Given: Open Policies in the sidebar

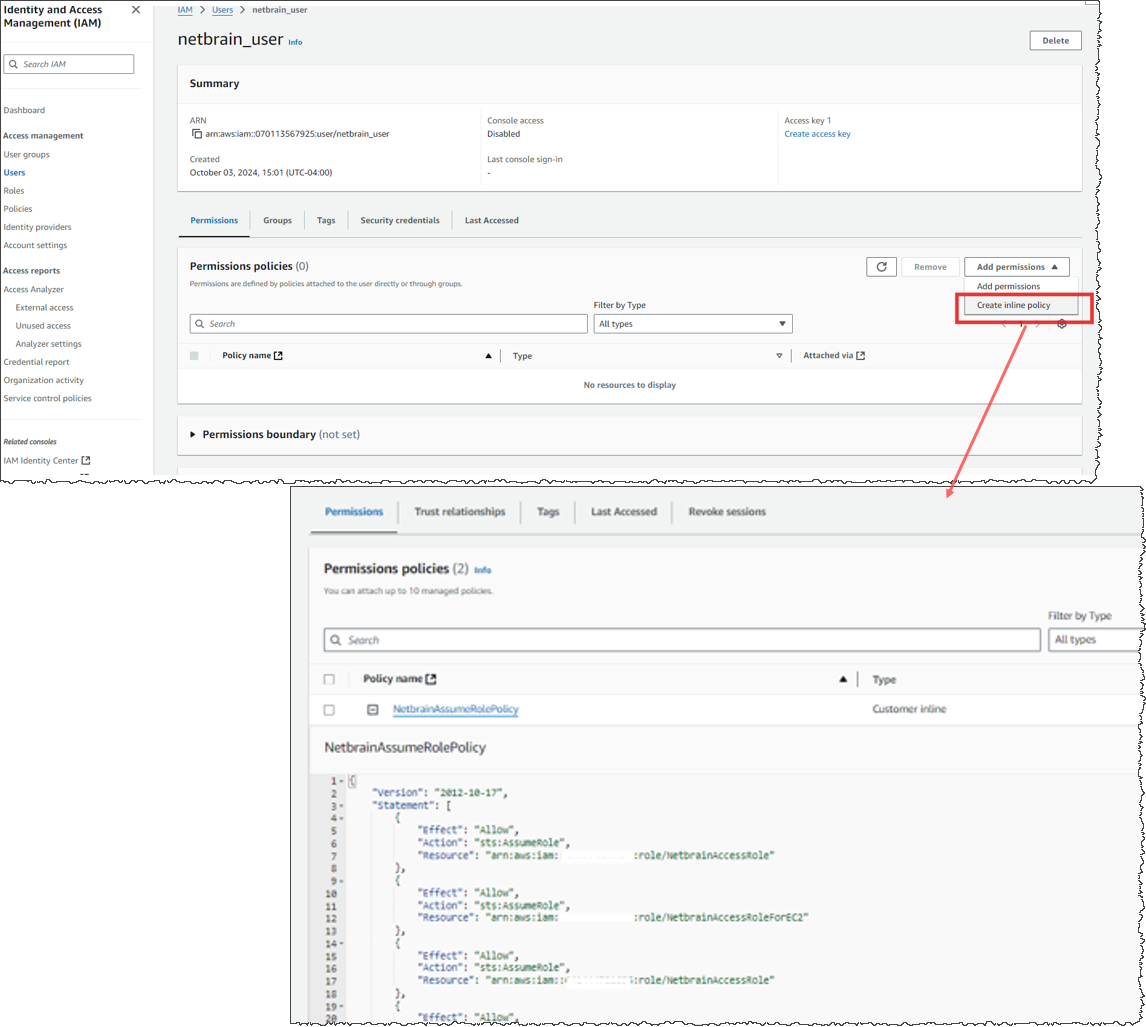Looking at the screenshot, I should [18, 209].
